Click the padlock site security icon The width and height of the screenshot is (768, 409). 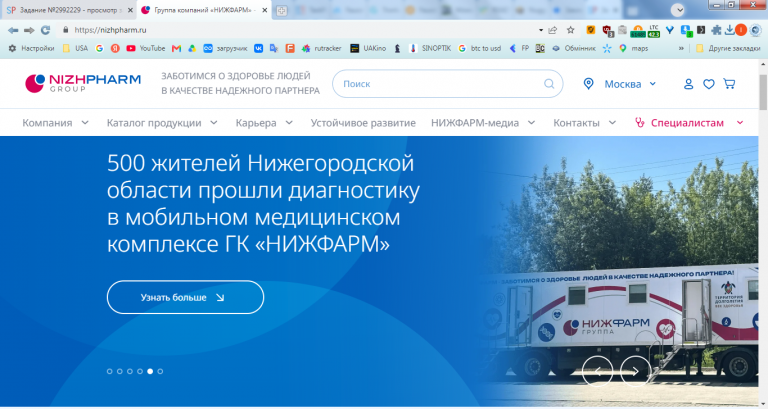66,30
